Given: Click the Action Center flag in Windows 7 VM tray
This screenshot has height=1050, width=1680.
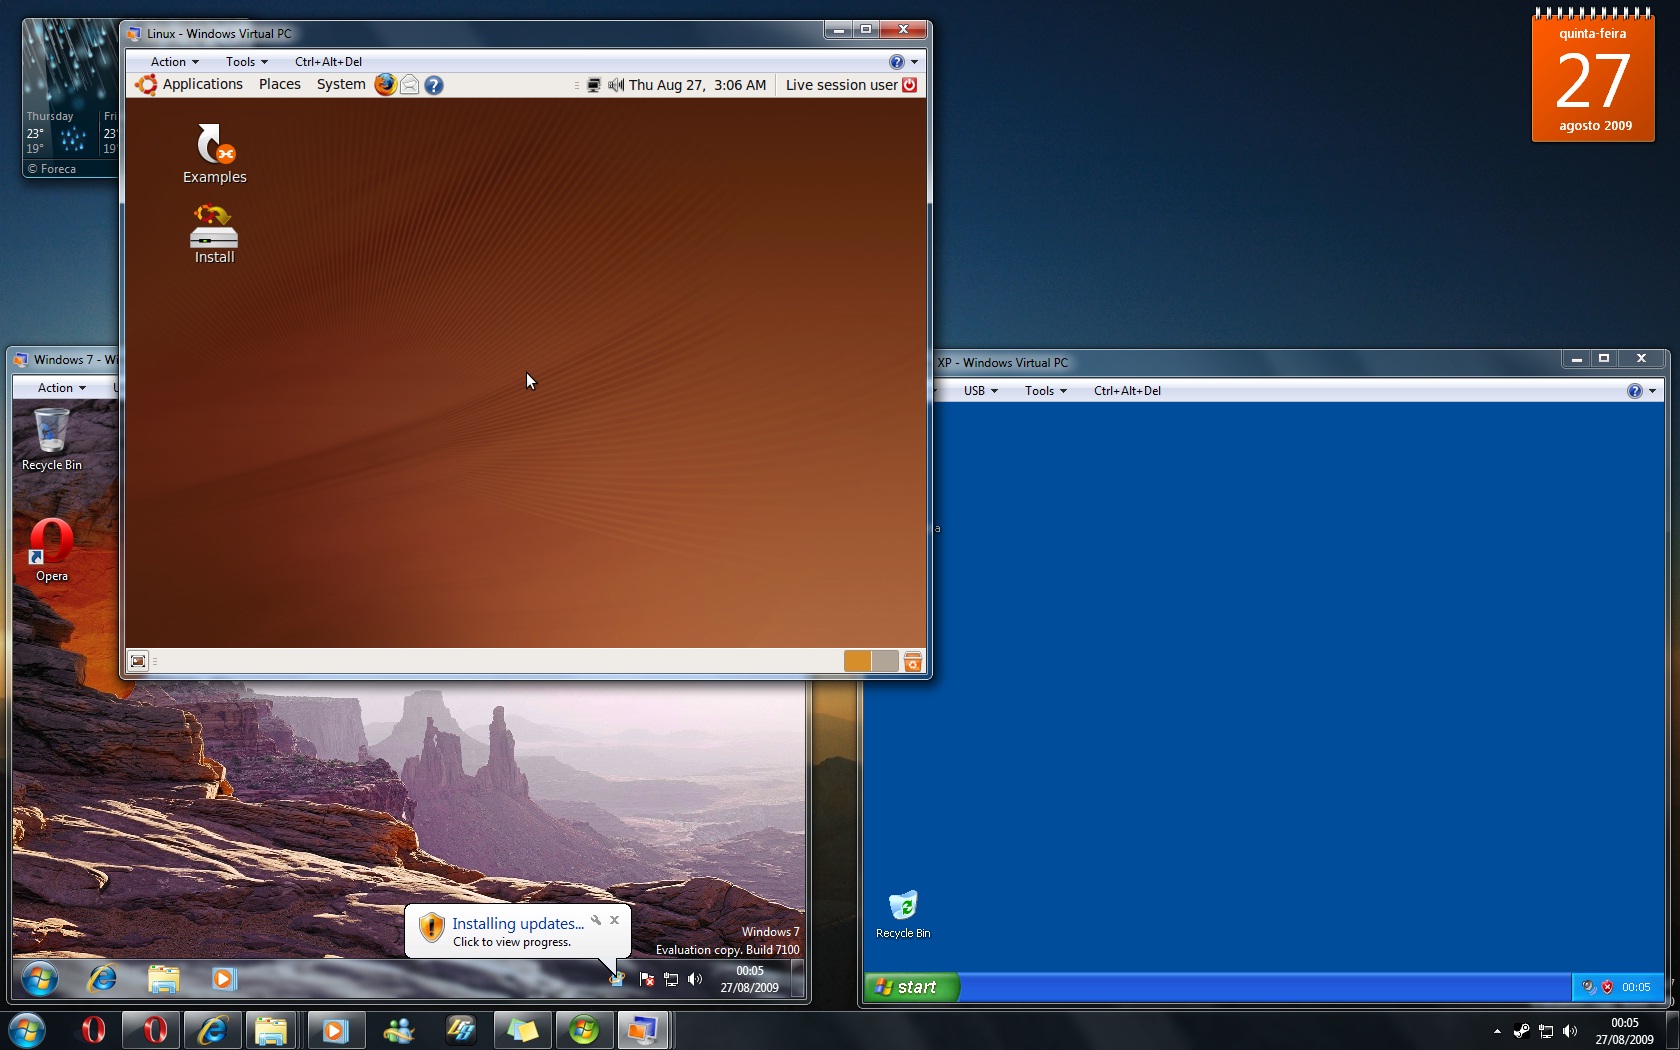Looking at the screenshot, I should [x=647, y=979].
